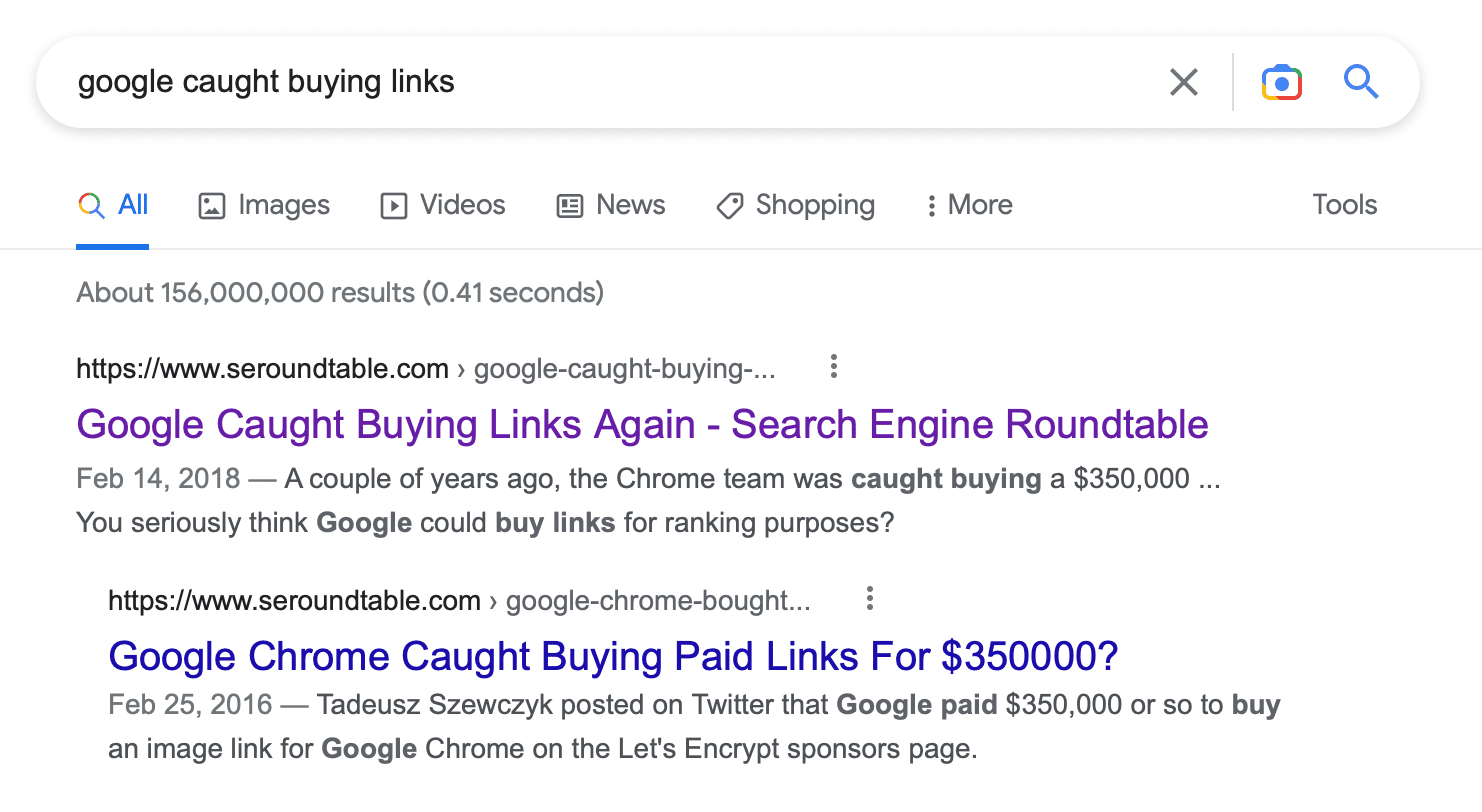Click the Shopping tag icon

click(730, 206)
